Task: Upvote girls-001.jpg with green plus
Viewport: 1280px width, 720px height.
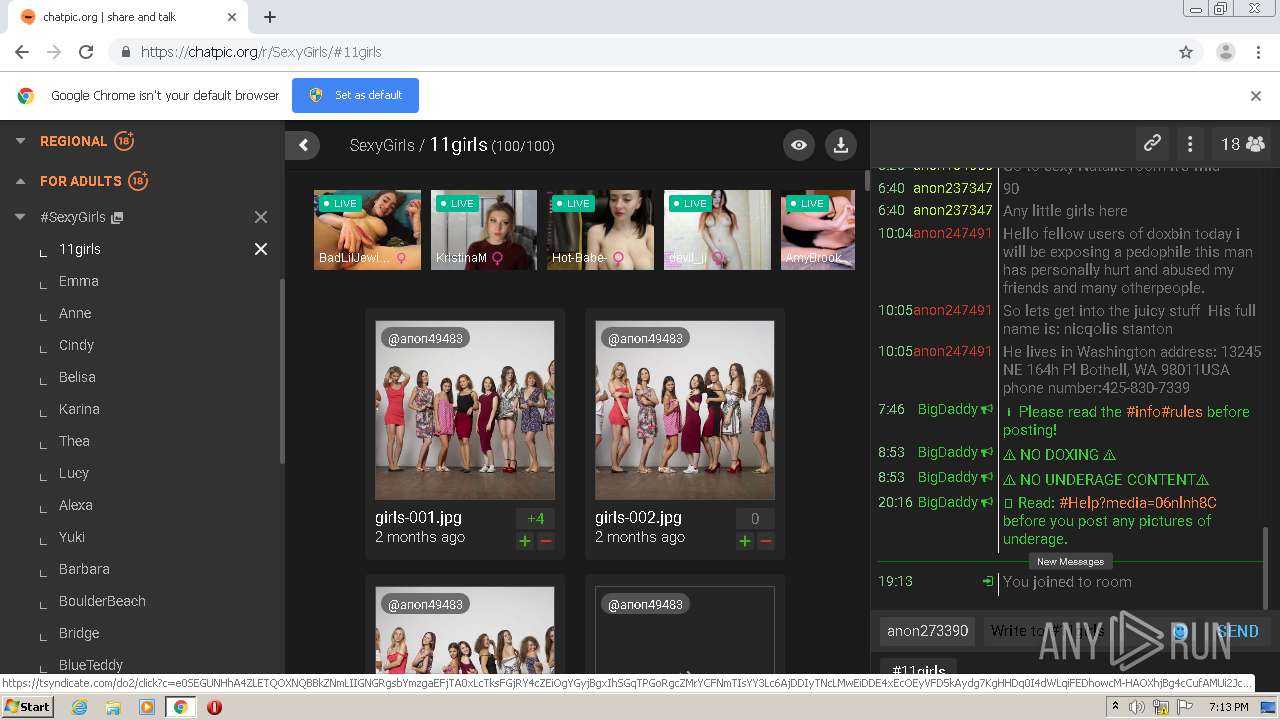Action: click(x=524, y=541)
